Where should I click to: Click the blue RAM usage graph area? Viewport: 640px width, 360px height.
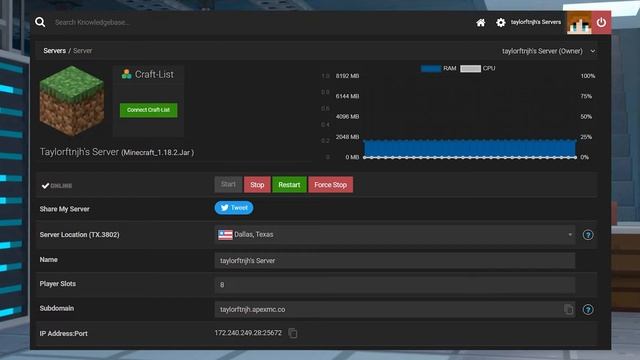coord(469,148)
